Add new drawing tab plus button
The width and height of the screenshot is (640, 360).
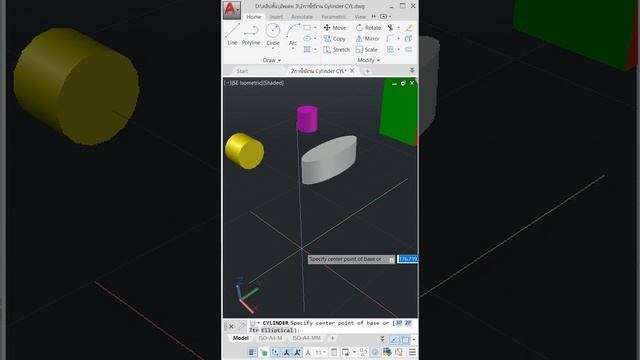point(367,71)
